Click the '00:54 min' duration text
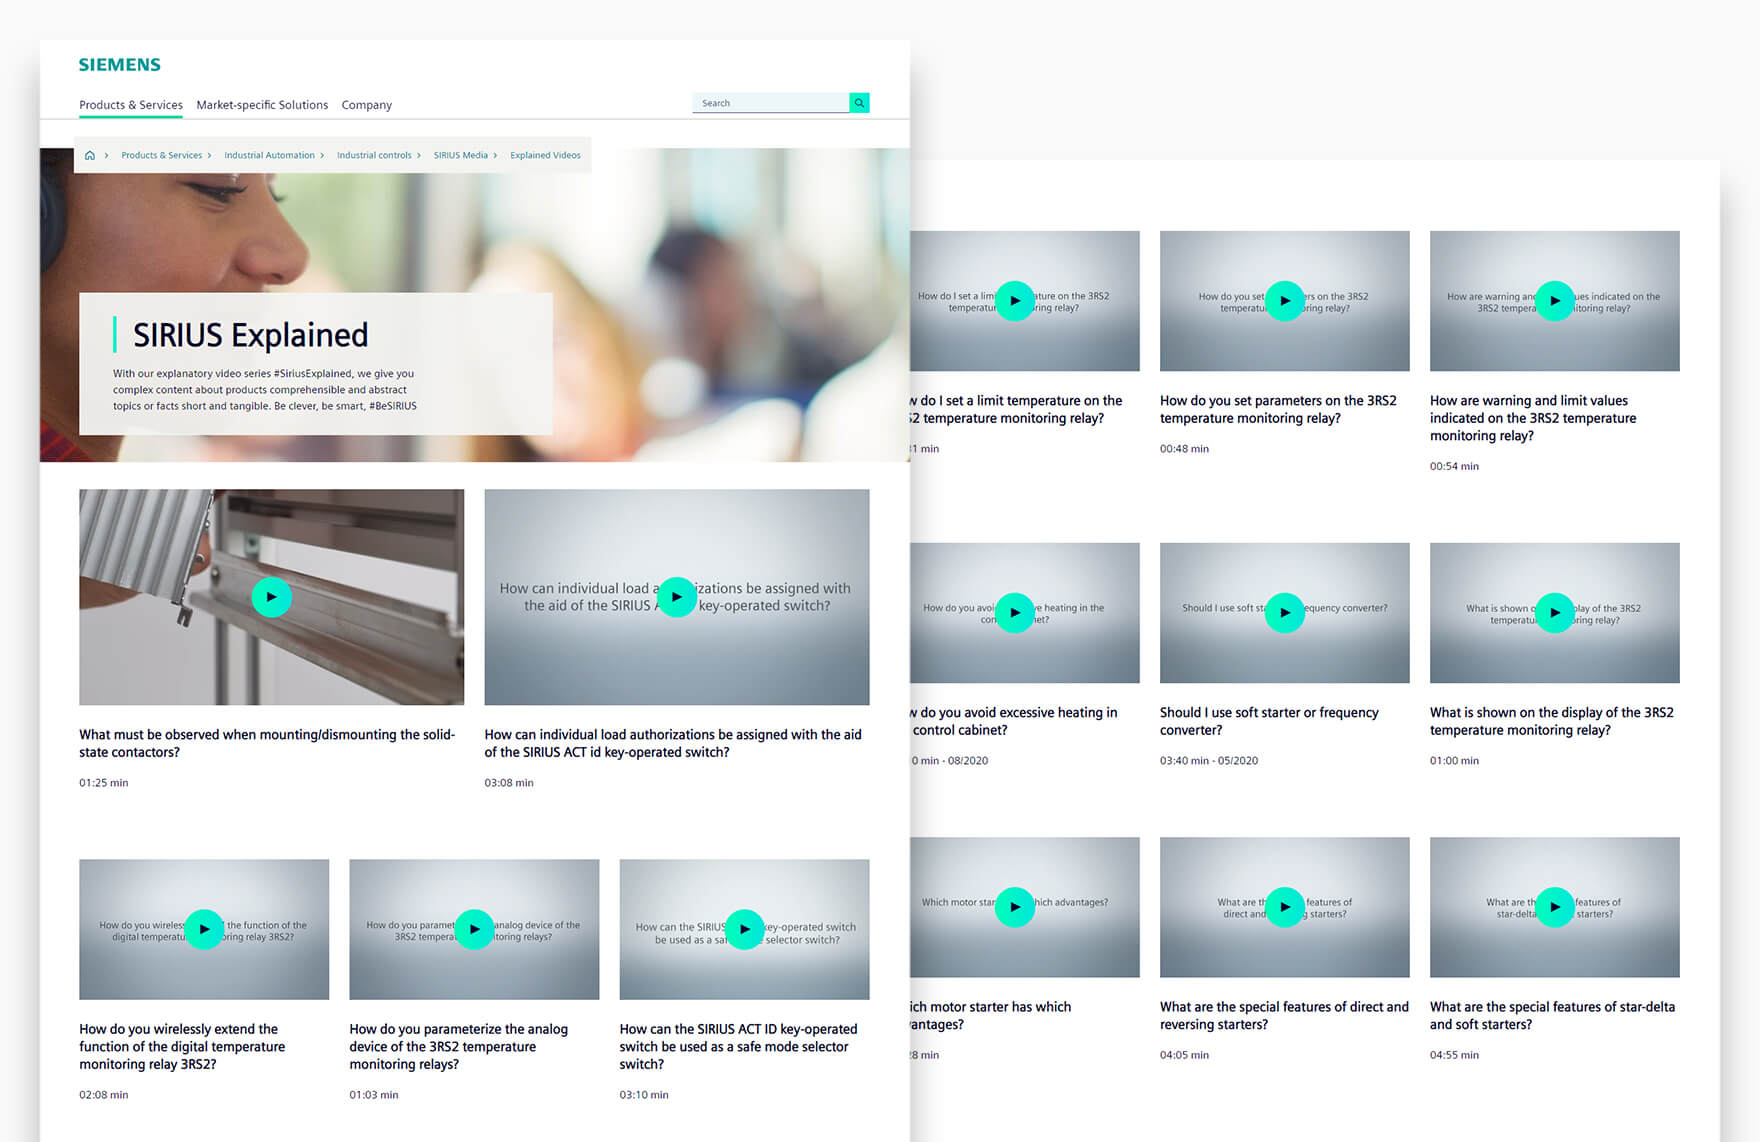Viewport: 1760px width, 1142px height. tap(1454, 466)
